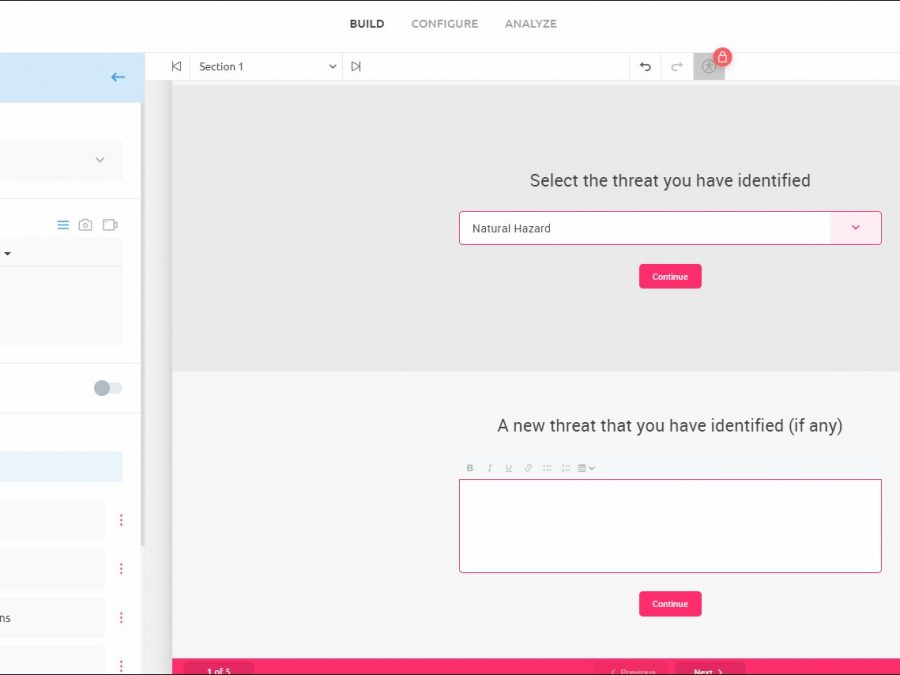Switch to the CONFIGURE tab
Screen dimensions: 900x675
444,24
